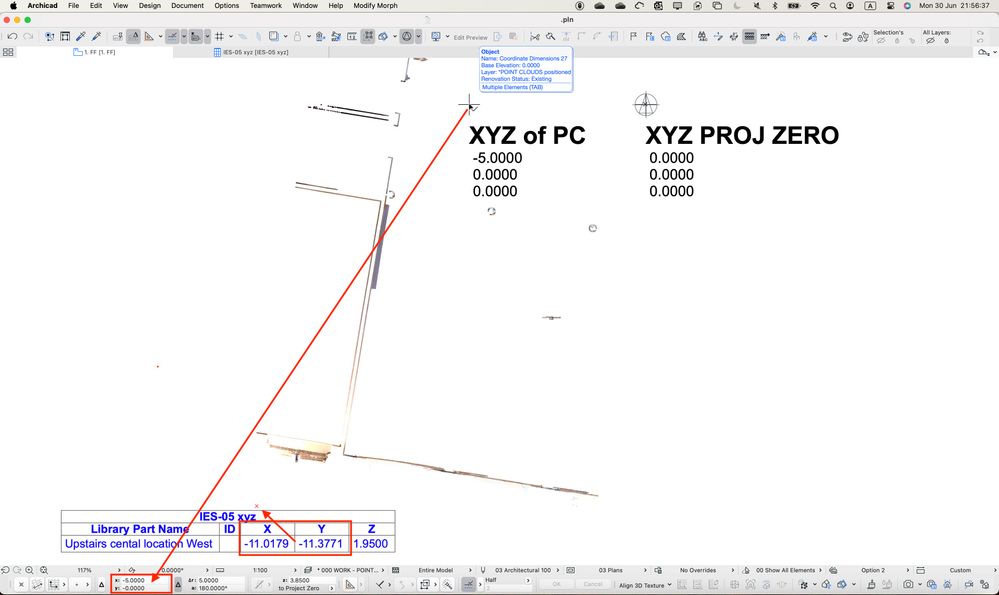Switch to the 1. FF floor plan tab

click(x=94, y=52)
